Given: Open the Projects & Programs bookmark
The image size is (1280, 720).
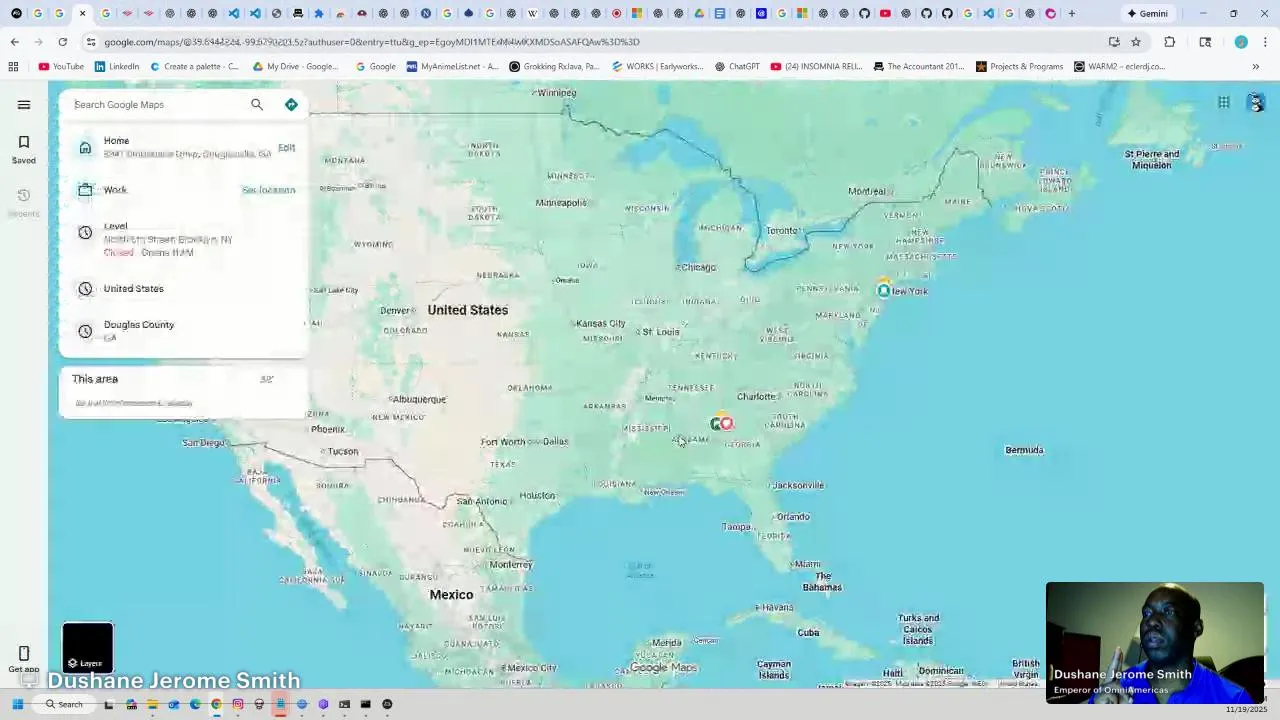Looking at the screenshot, I should 1019,67.
